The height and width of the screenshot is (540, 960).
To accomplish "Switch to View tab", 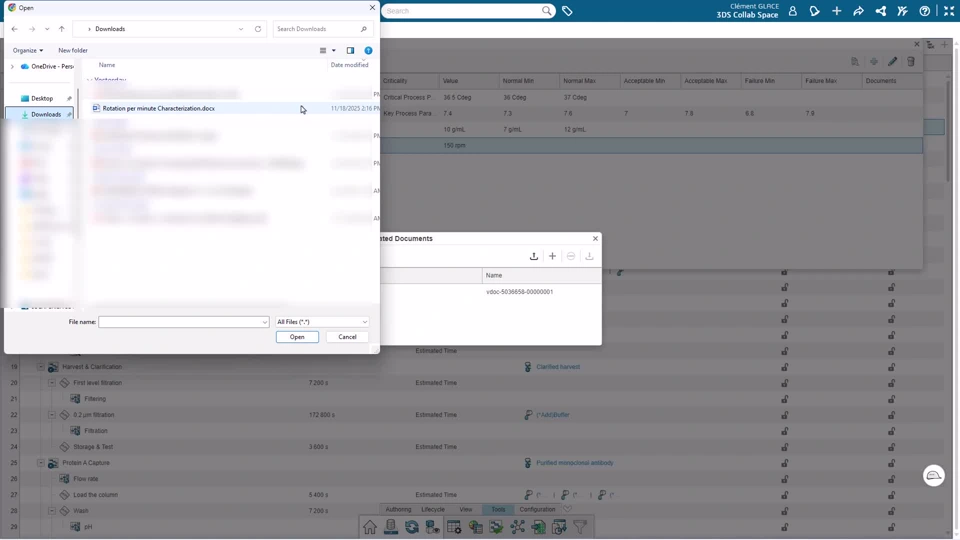I will click(x=466, y=509).
